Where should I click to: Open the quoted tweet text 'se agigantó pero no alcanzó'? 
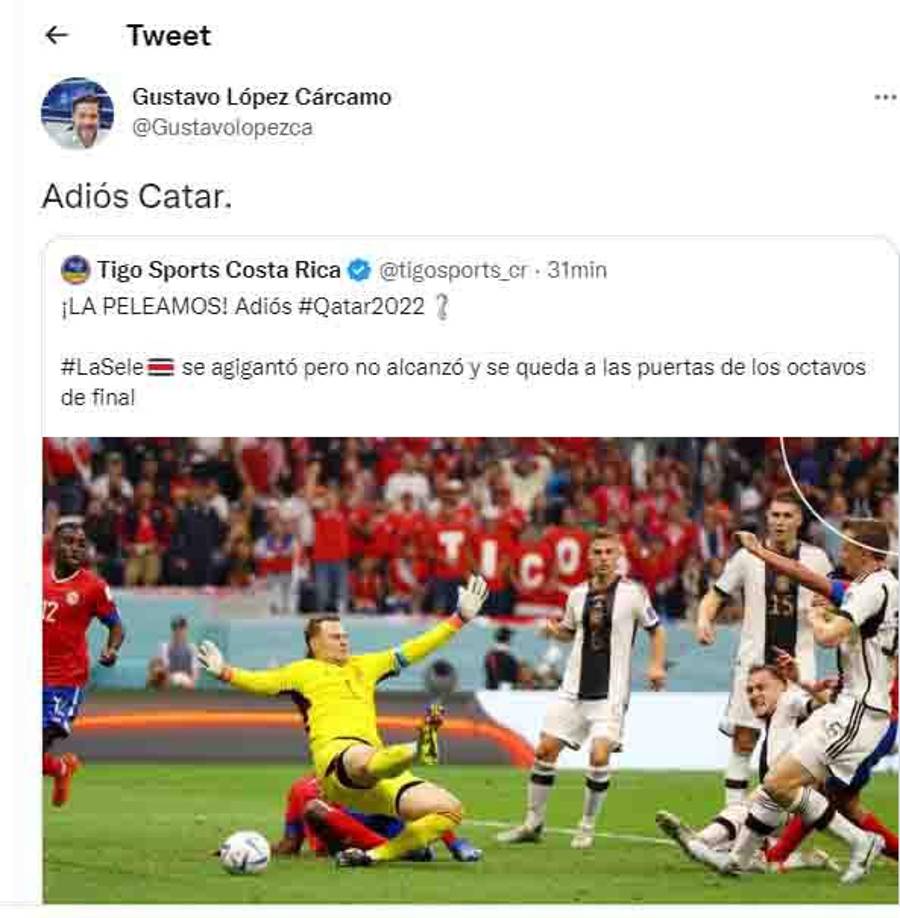[323, 368]
